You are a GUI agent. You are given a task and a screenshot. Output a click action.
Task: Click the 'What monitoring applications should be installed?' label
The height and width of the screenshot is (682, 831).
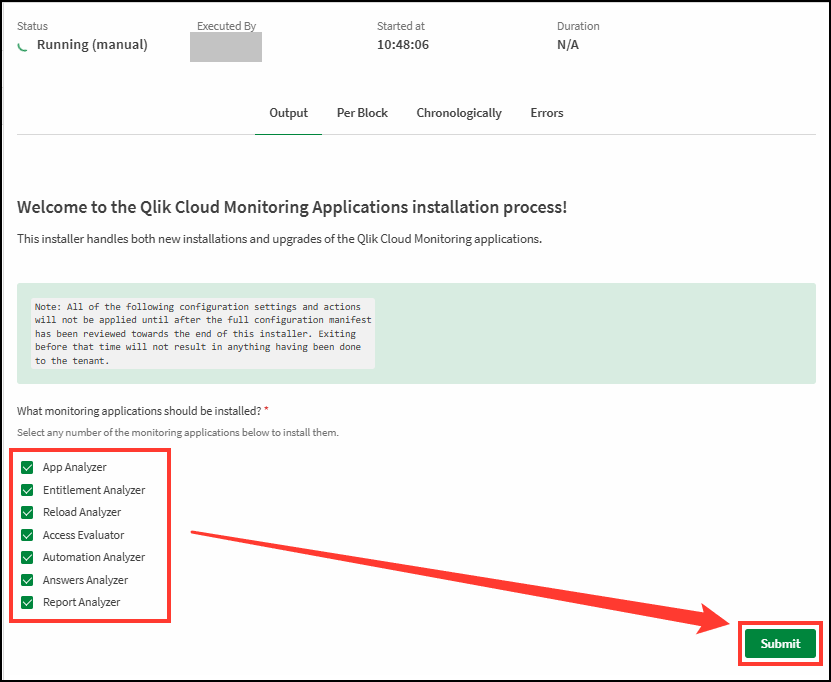(139, 411)
